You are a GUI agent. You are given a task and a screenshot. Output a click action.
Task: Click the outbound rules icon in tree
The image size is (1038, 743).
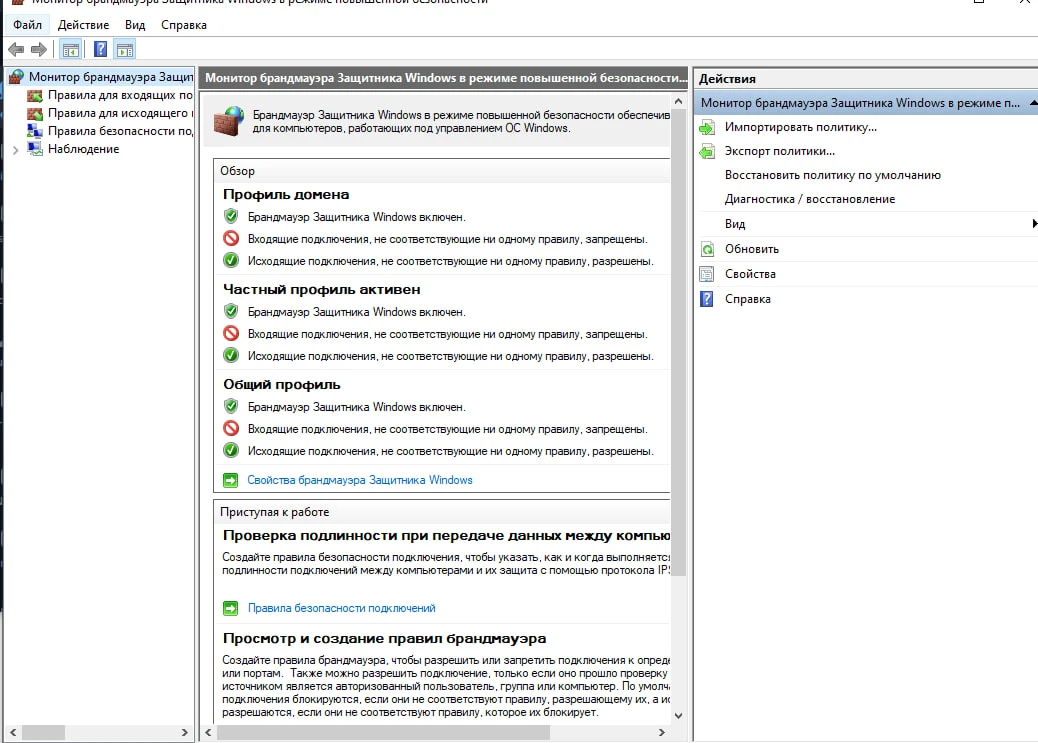point(35,113)
